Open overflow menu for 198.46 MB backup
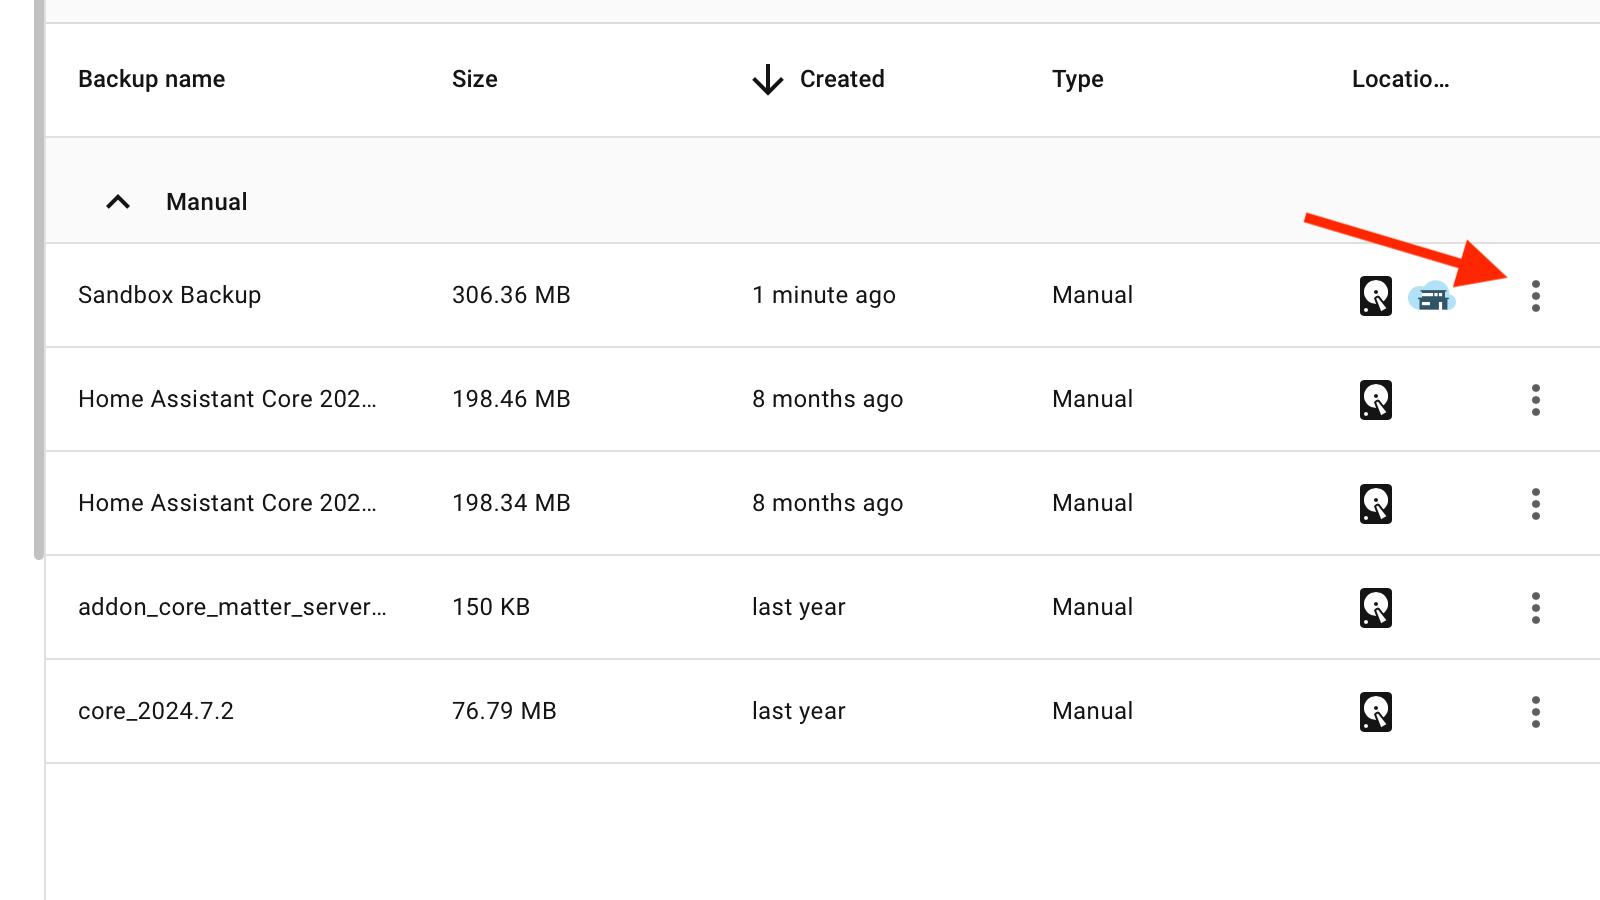This screenshot has height=900, width=1600. pyautogui.click(x=1535, y=400)
